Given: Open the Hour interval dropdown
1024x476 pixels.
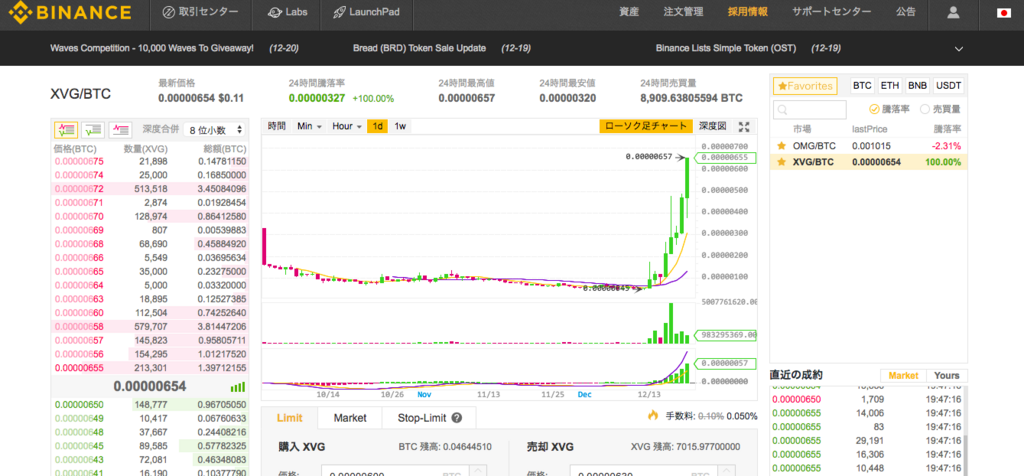Looking at the screenshot, I should point(346,126).
